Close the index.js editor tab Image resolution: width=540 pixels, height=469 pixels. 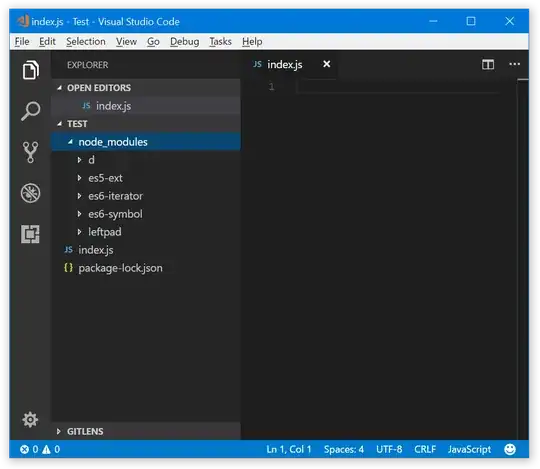tap(326, 64)
